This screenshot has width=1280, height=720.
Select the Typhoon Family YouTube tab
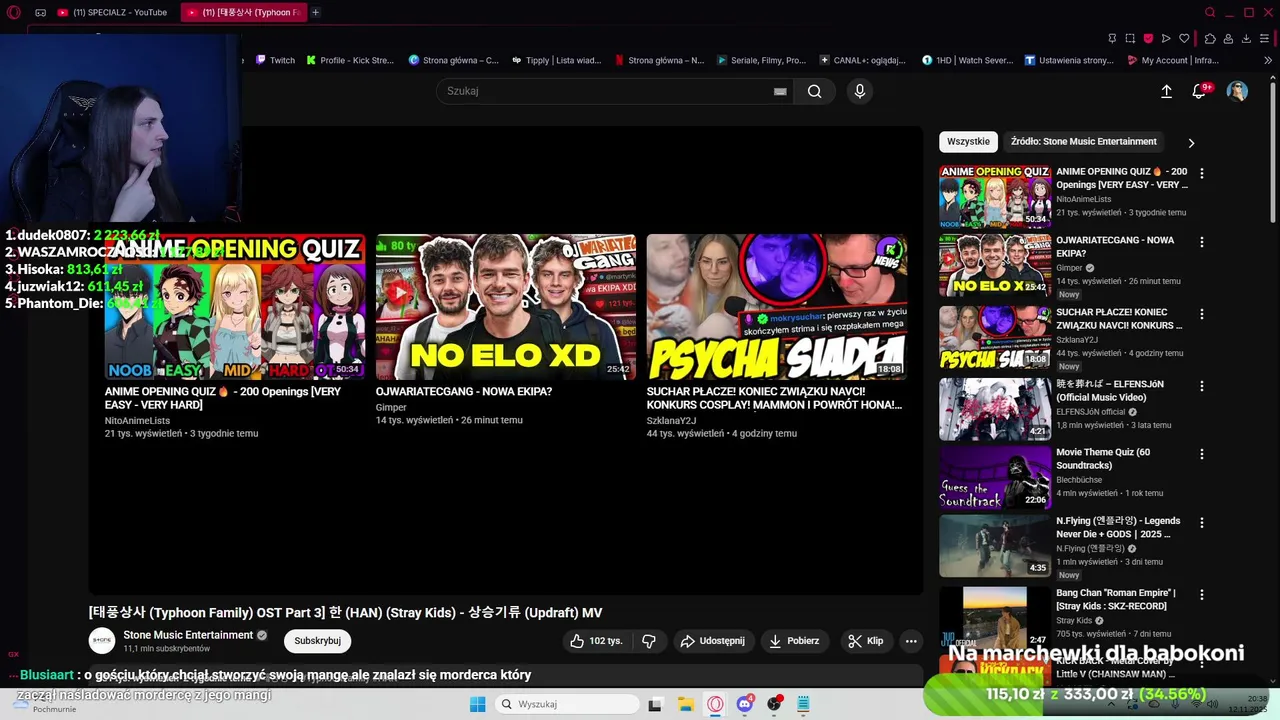click(x=243, y=12)
